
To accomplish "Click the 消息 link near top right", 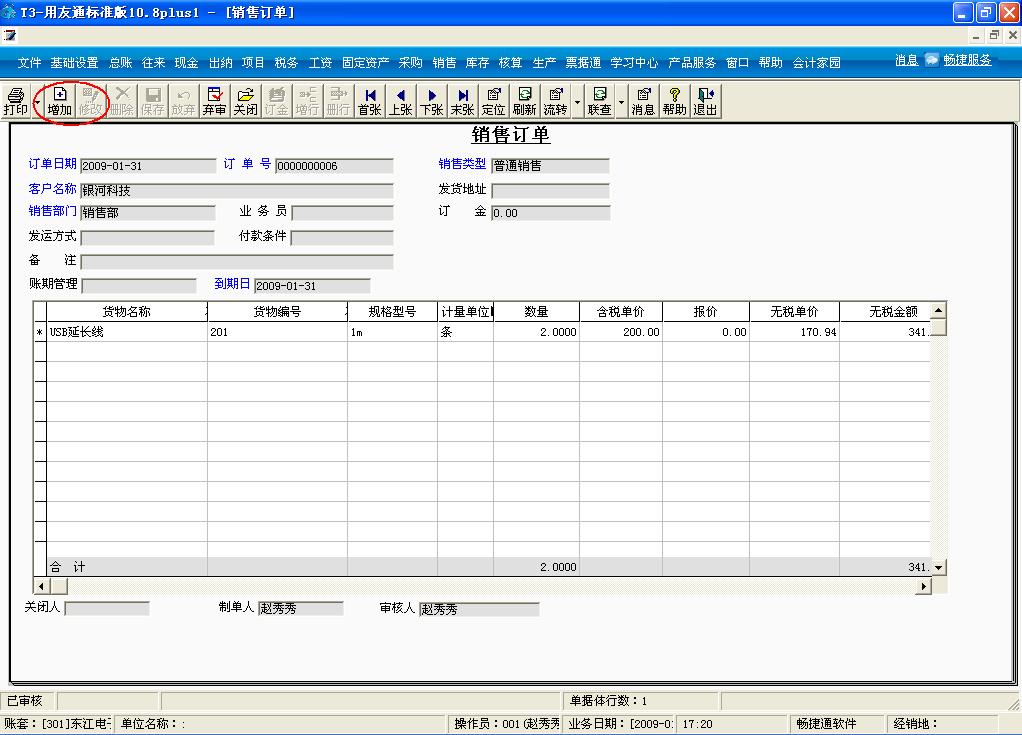I will pyautogui.click(x=905, y=61).
